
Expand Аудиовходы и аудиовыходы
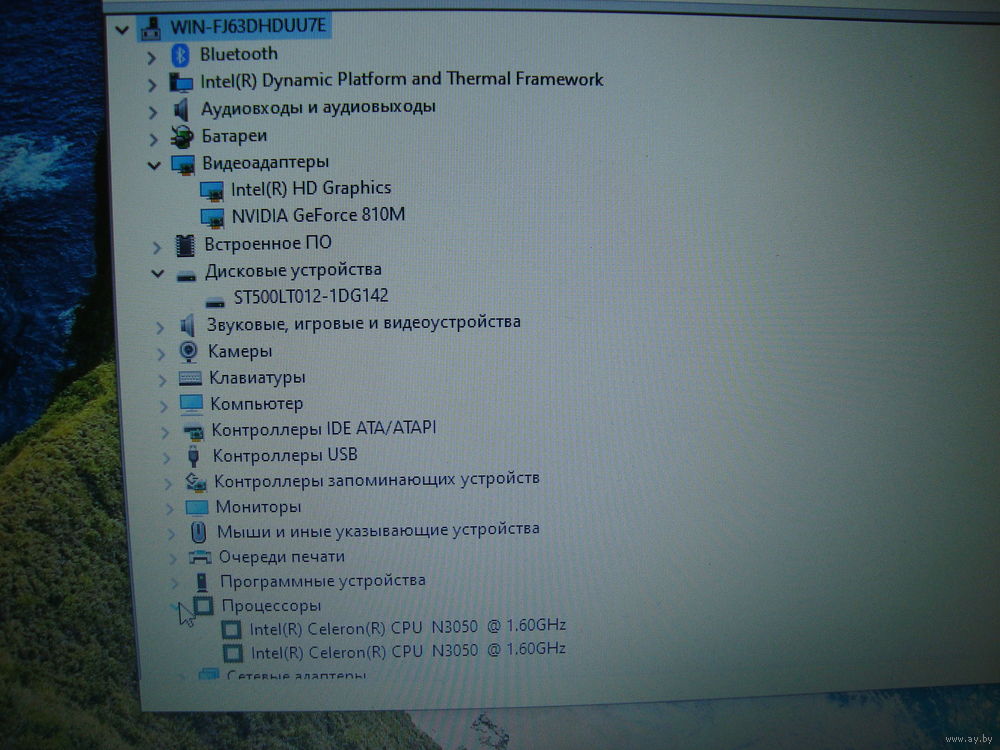click(x=153, y=113)
